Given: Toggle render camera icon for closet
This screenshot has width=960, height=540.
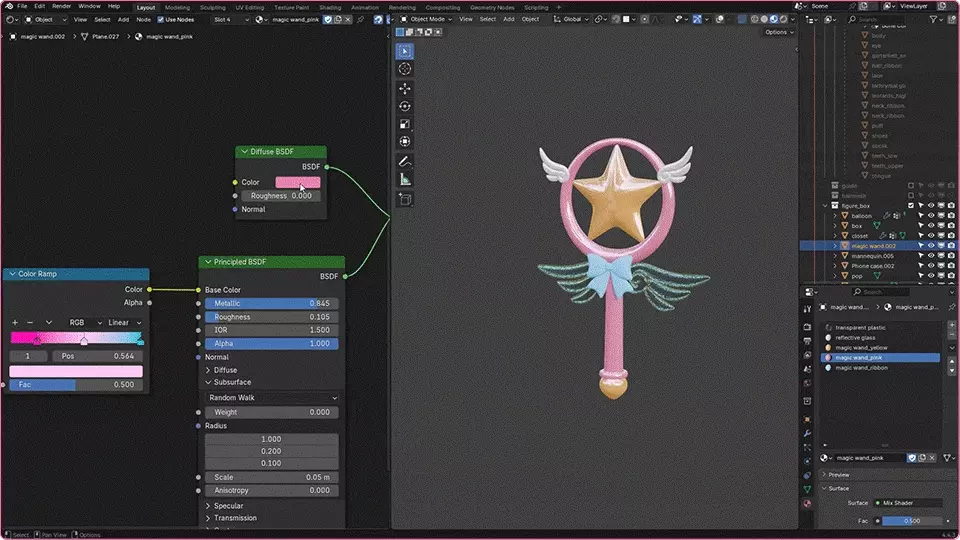Looking at the screenshot, I should pos(951,236).
